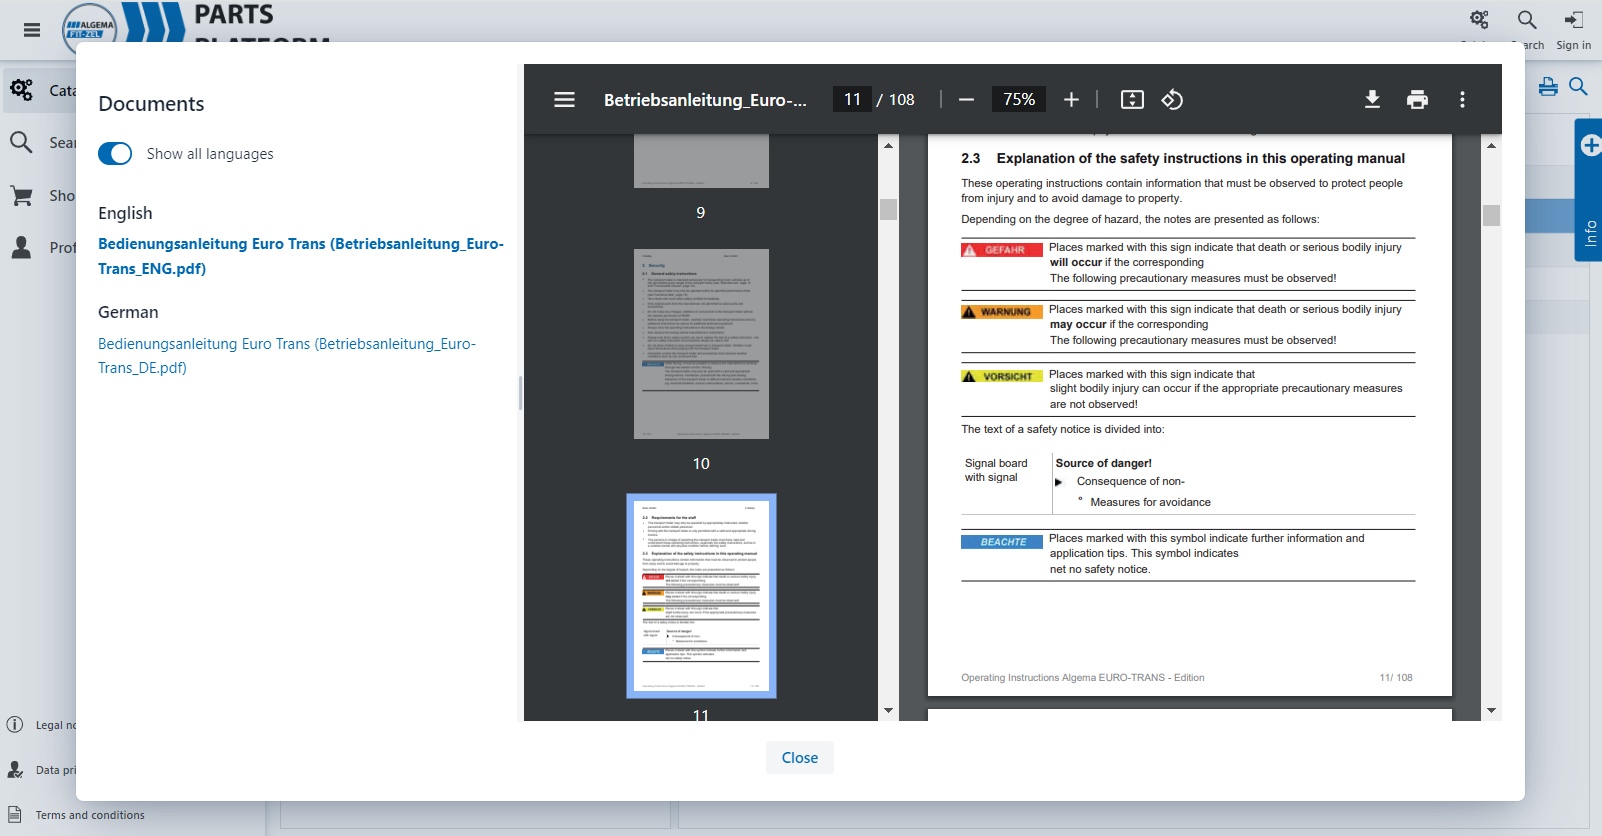Click document view scroll up arrow
1602x836 pixels.
pyautogui.click(x=1491, y=145)
